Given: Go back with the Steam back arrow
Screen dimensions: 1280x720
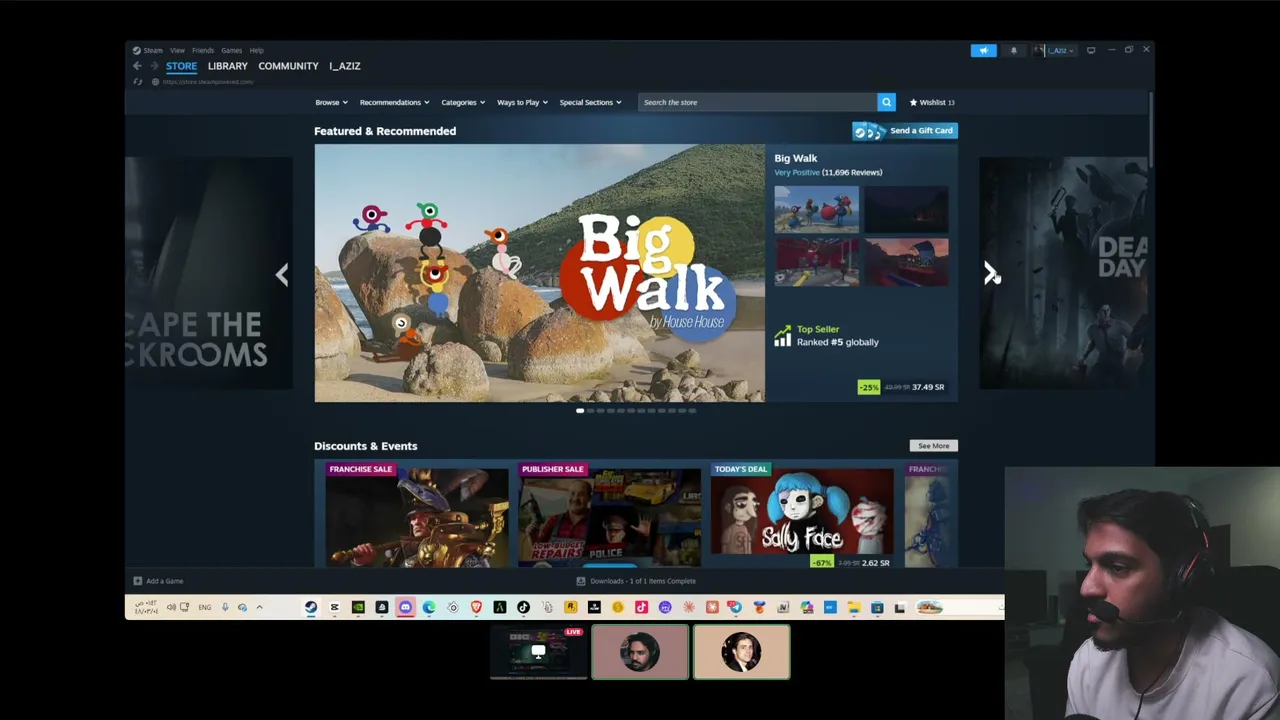Looking at the screenshot, I should tap(137, 66).
